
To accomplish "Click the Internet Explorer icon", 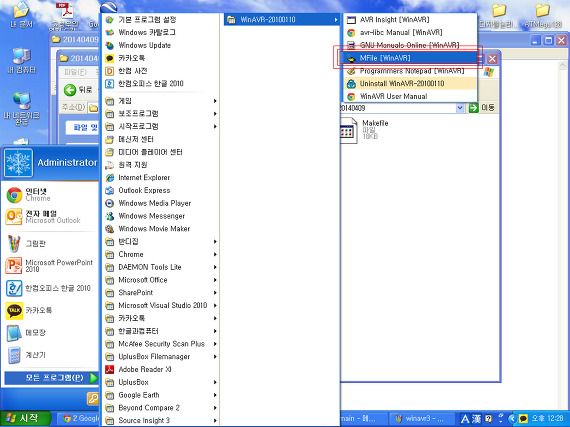I will pyautogui.click(x=109, y=178).
